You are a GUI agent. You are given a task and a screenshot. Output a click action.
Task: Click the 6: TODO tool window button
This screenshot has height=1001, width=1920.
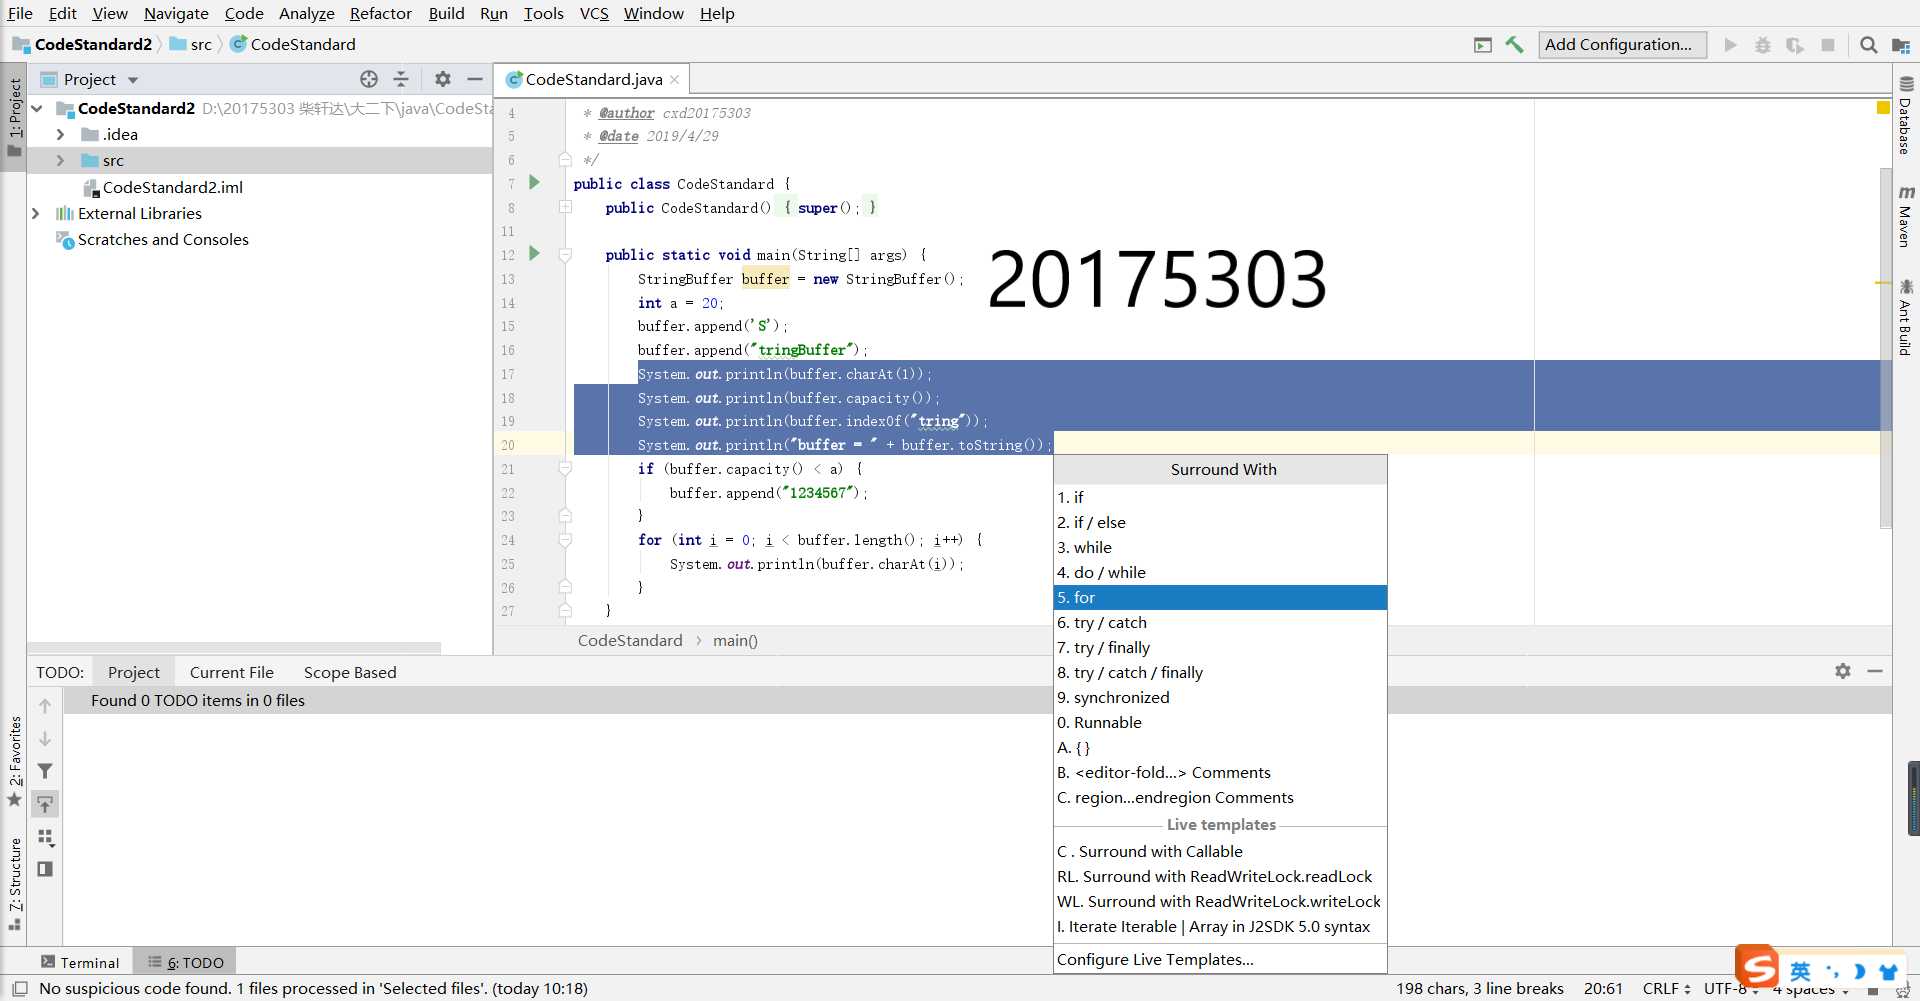click(x=186, y=962)
